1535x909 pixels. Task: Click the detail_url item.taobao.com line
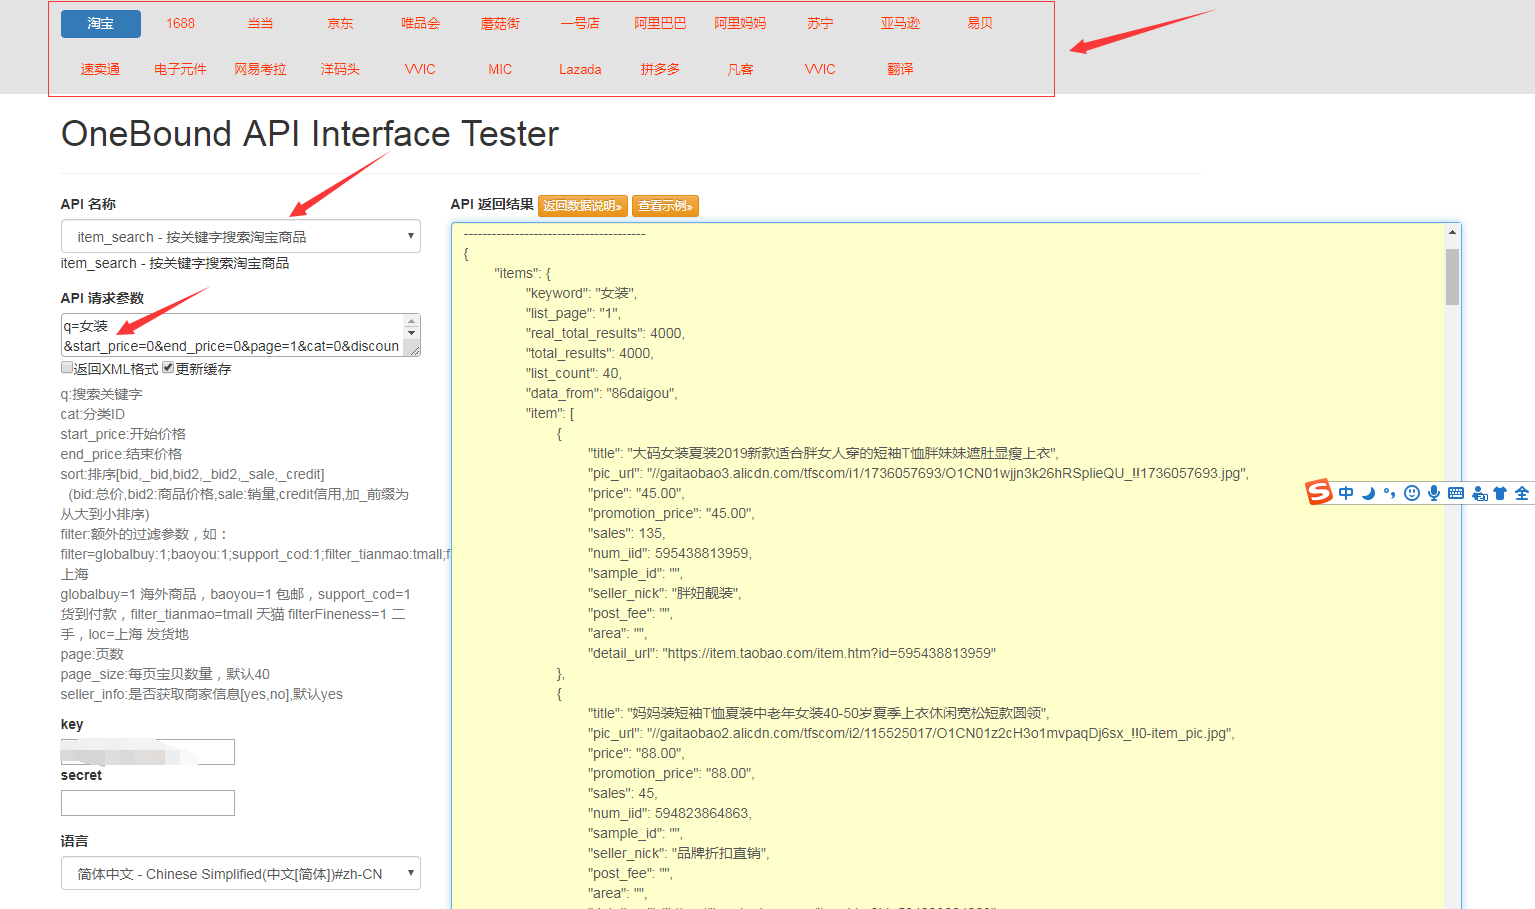(792, 653)
